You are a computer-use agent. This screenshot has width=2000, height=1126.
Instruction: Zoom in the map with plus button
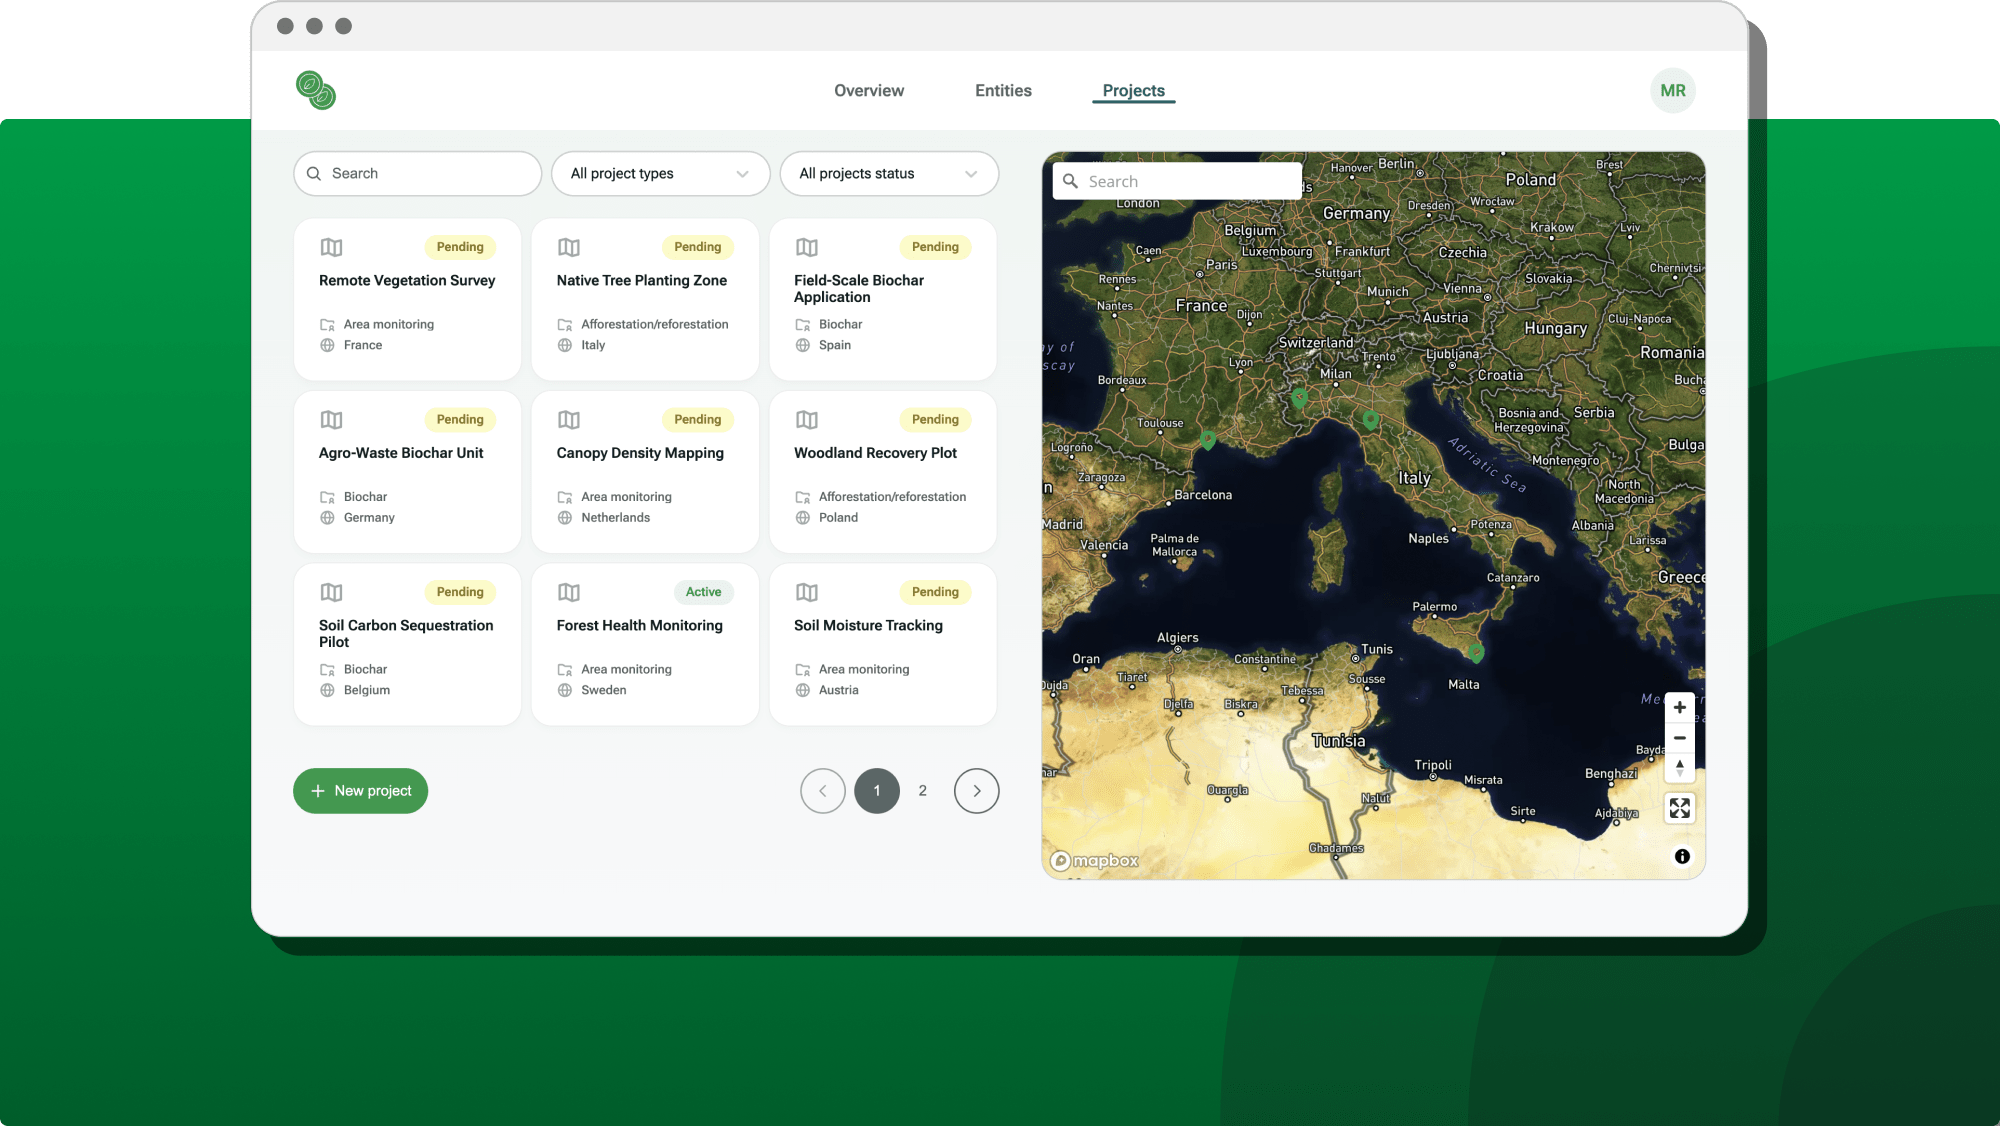click(1680, 707)
